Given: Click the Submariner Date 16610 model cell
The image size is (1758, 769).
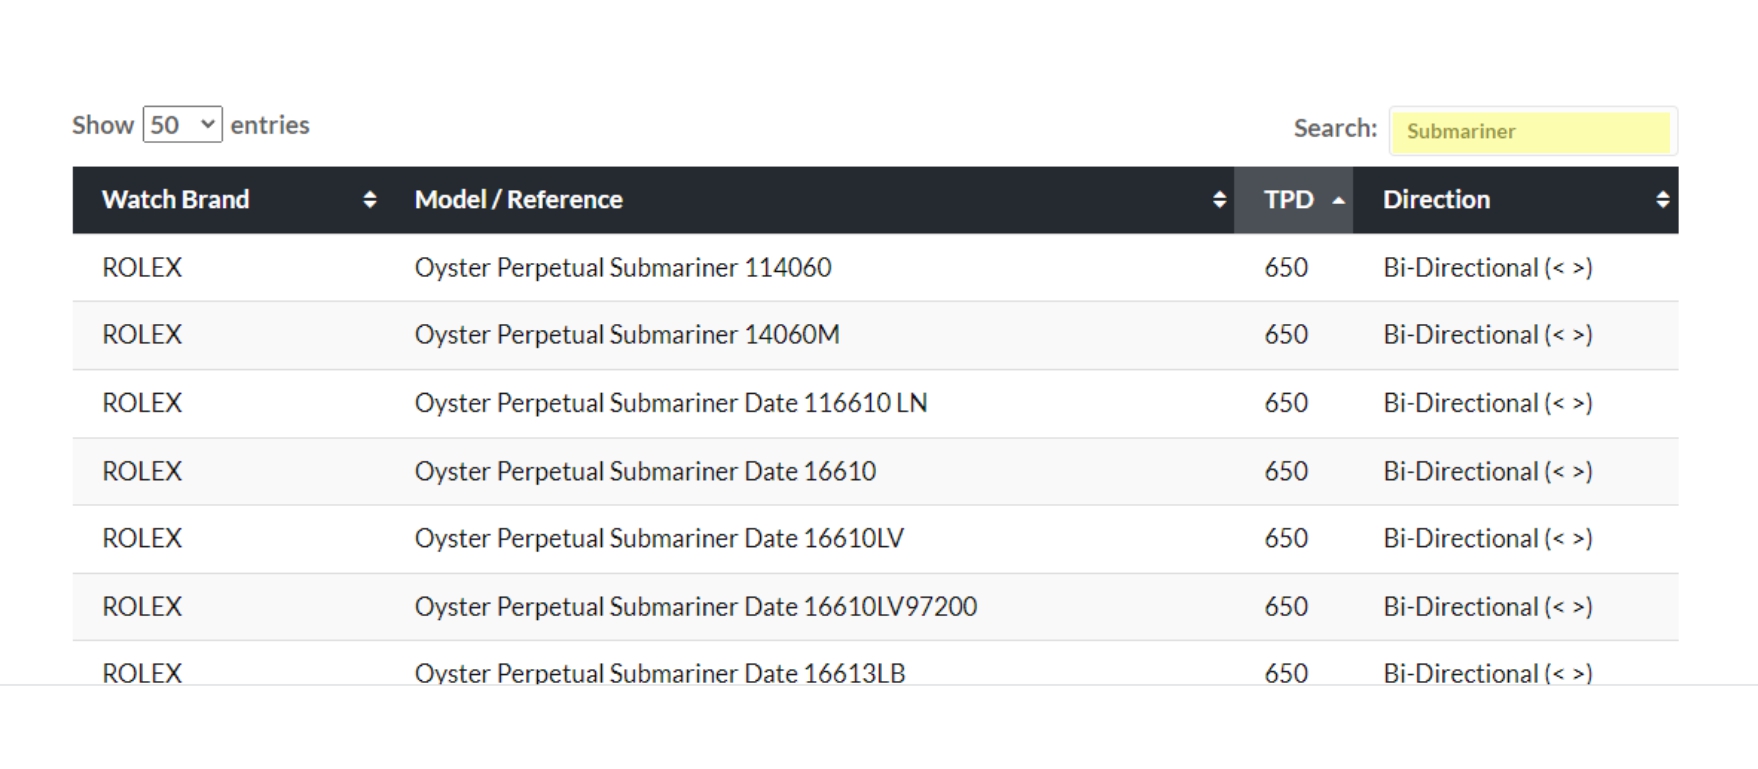Looking at the screenshot, I should click(x=645, y=471).
